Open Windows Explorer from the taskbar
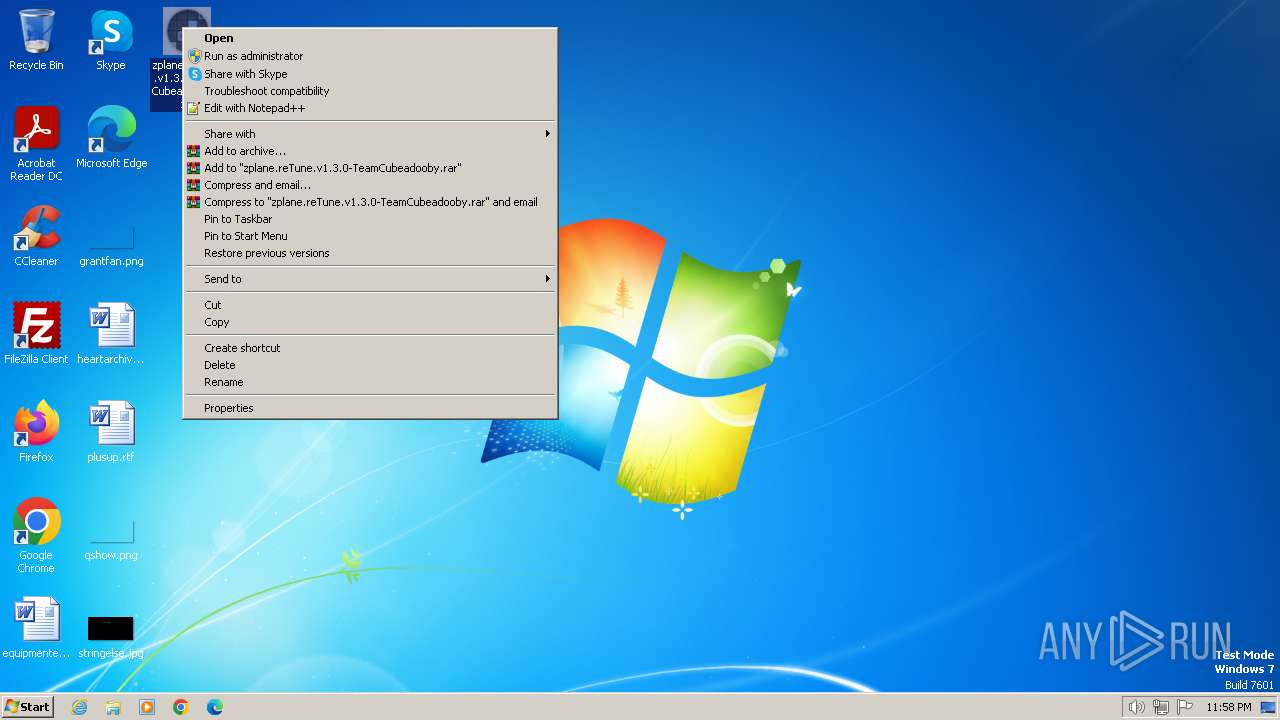1280x720 pixels. pyautogui.click(x=113, y=707)
